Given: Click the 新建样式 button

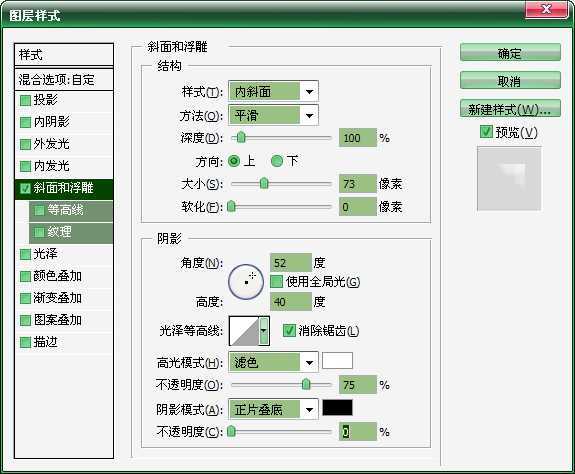Looking at the screenshot, I should [510, 109].
